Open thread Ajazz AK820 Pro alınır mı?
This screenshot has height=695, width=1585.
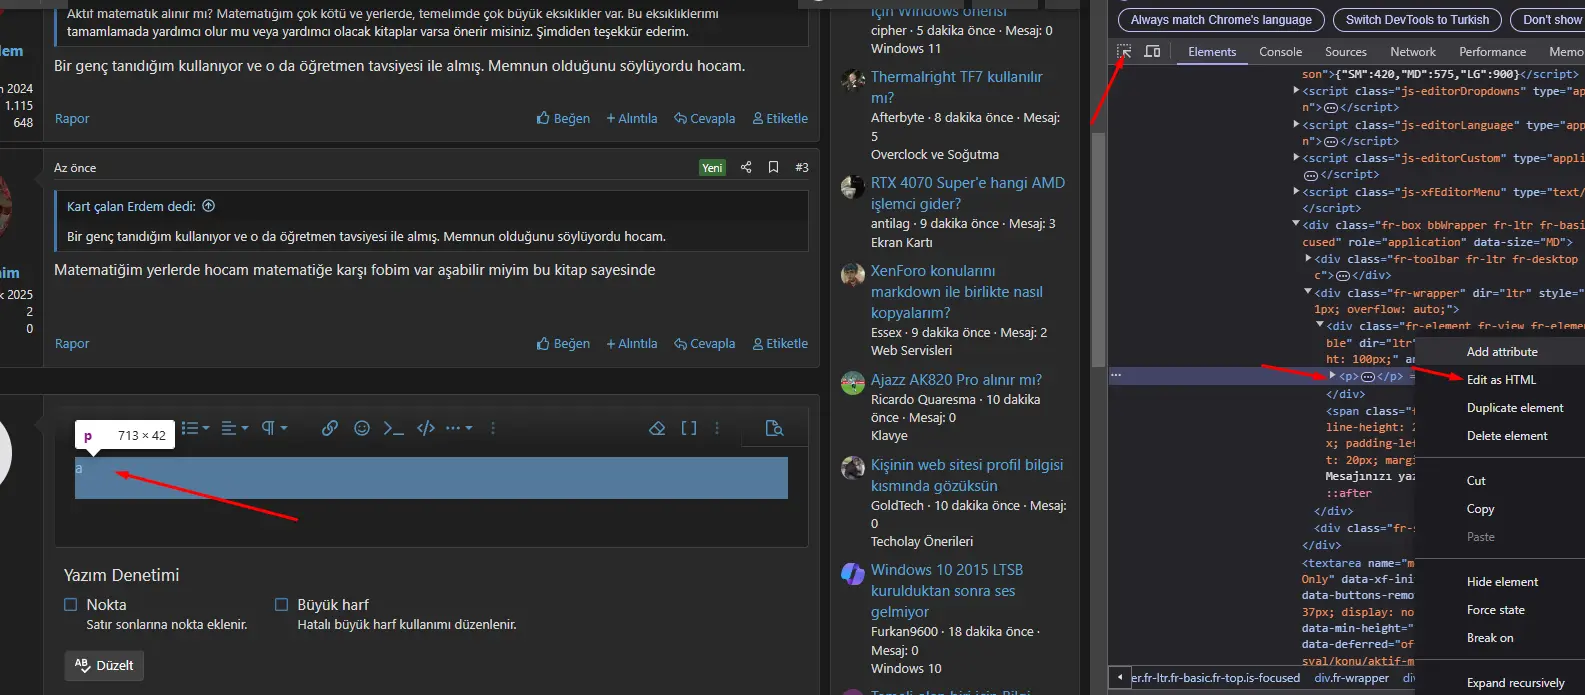coord(956,379)
